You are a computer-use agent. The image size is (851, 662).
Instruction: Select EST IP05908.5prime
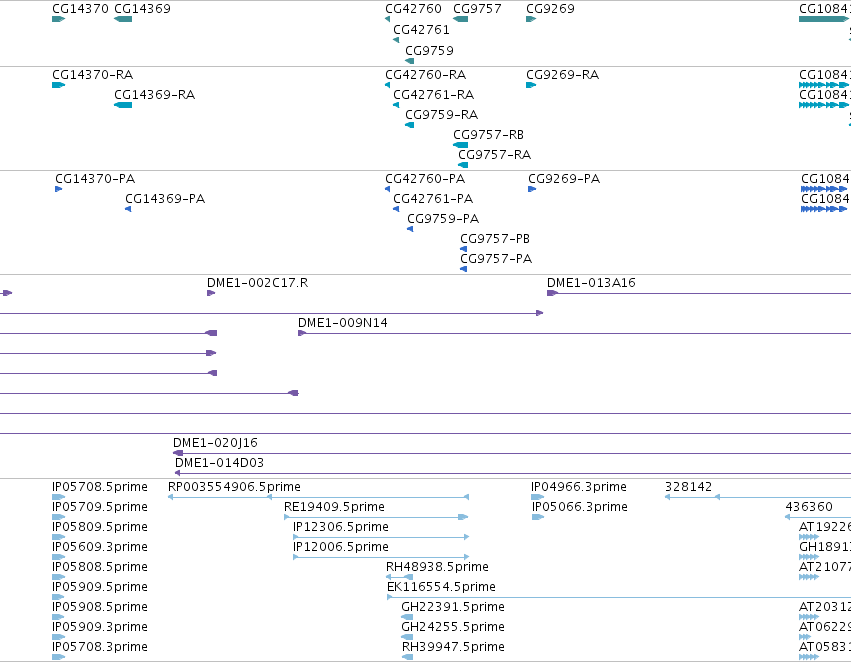tap(59, 618)
